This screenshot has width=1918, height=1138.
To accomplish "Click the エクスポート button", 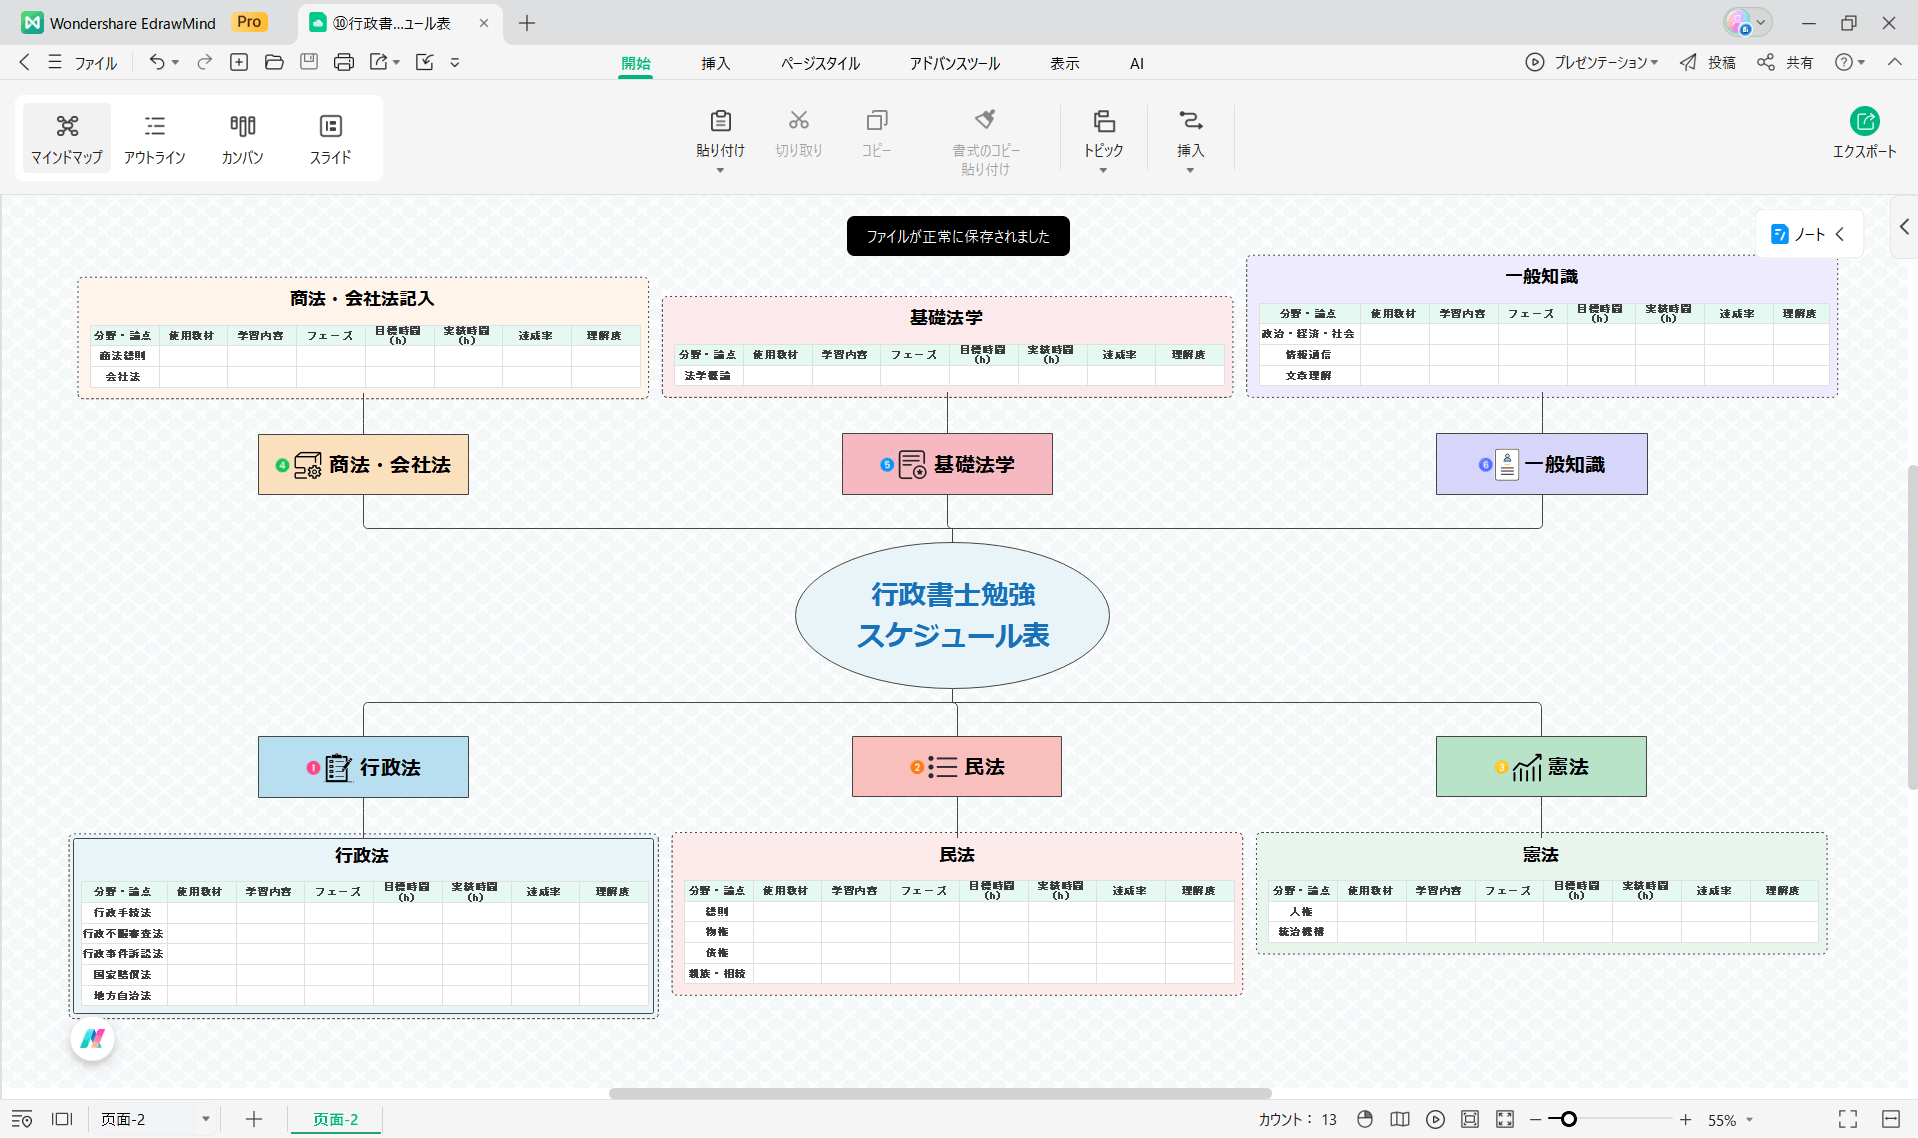I will (x=1864, y=133).
